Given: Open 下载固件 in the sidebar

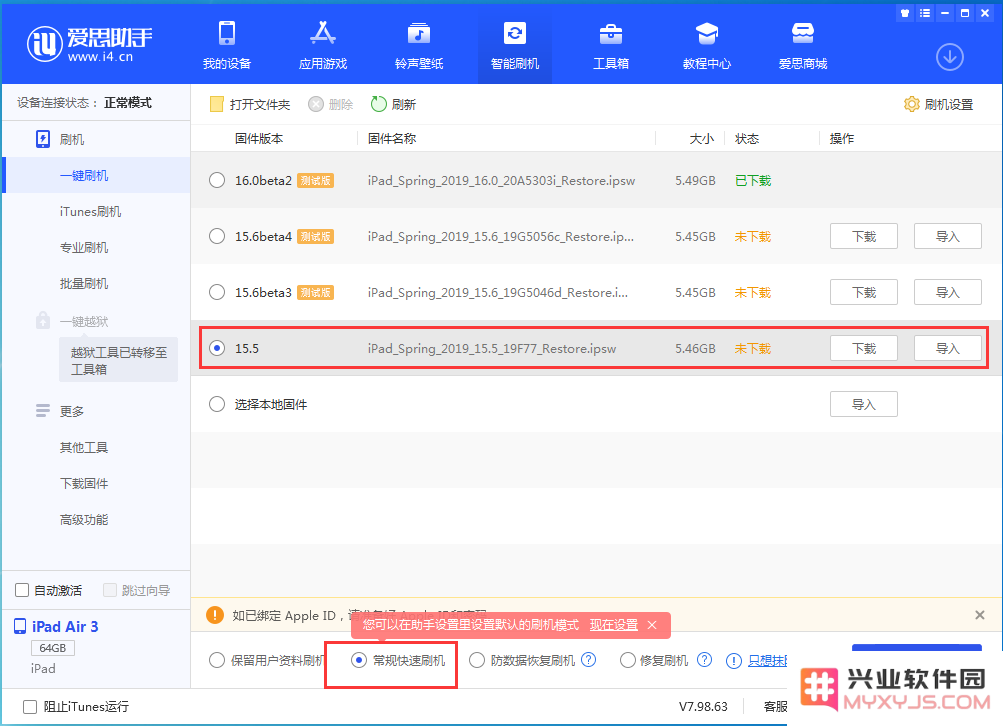Looking at the screenshot, I should [x=84, y=484].
